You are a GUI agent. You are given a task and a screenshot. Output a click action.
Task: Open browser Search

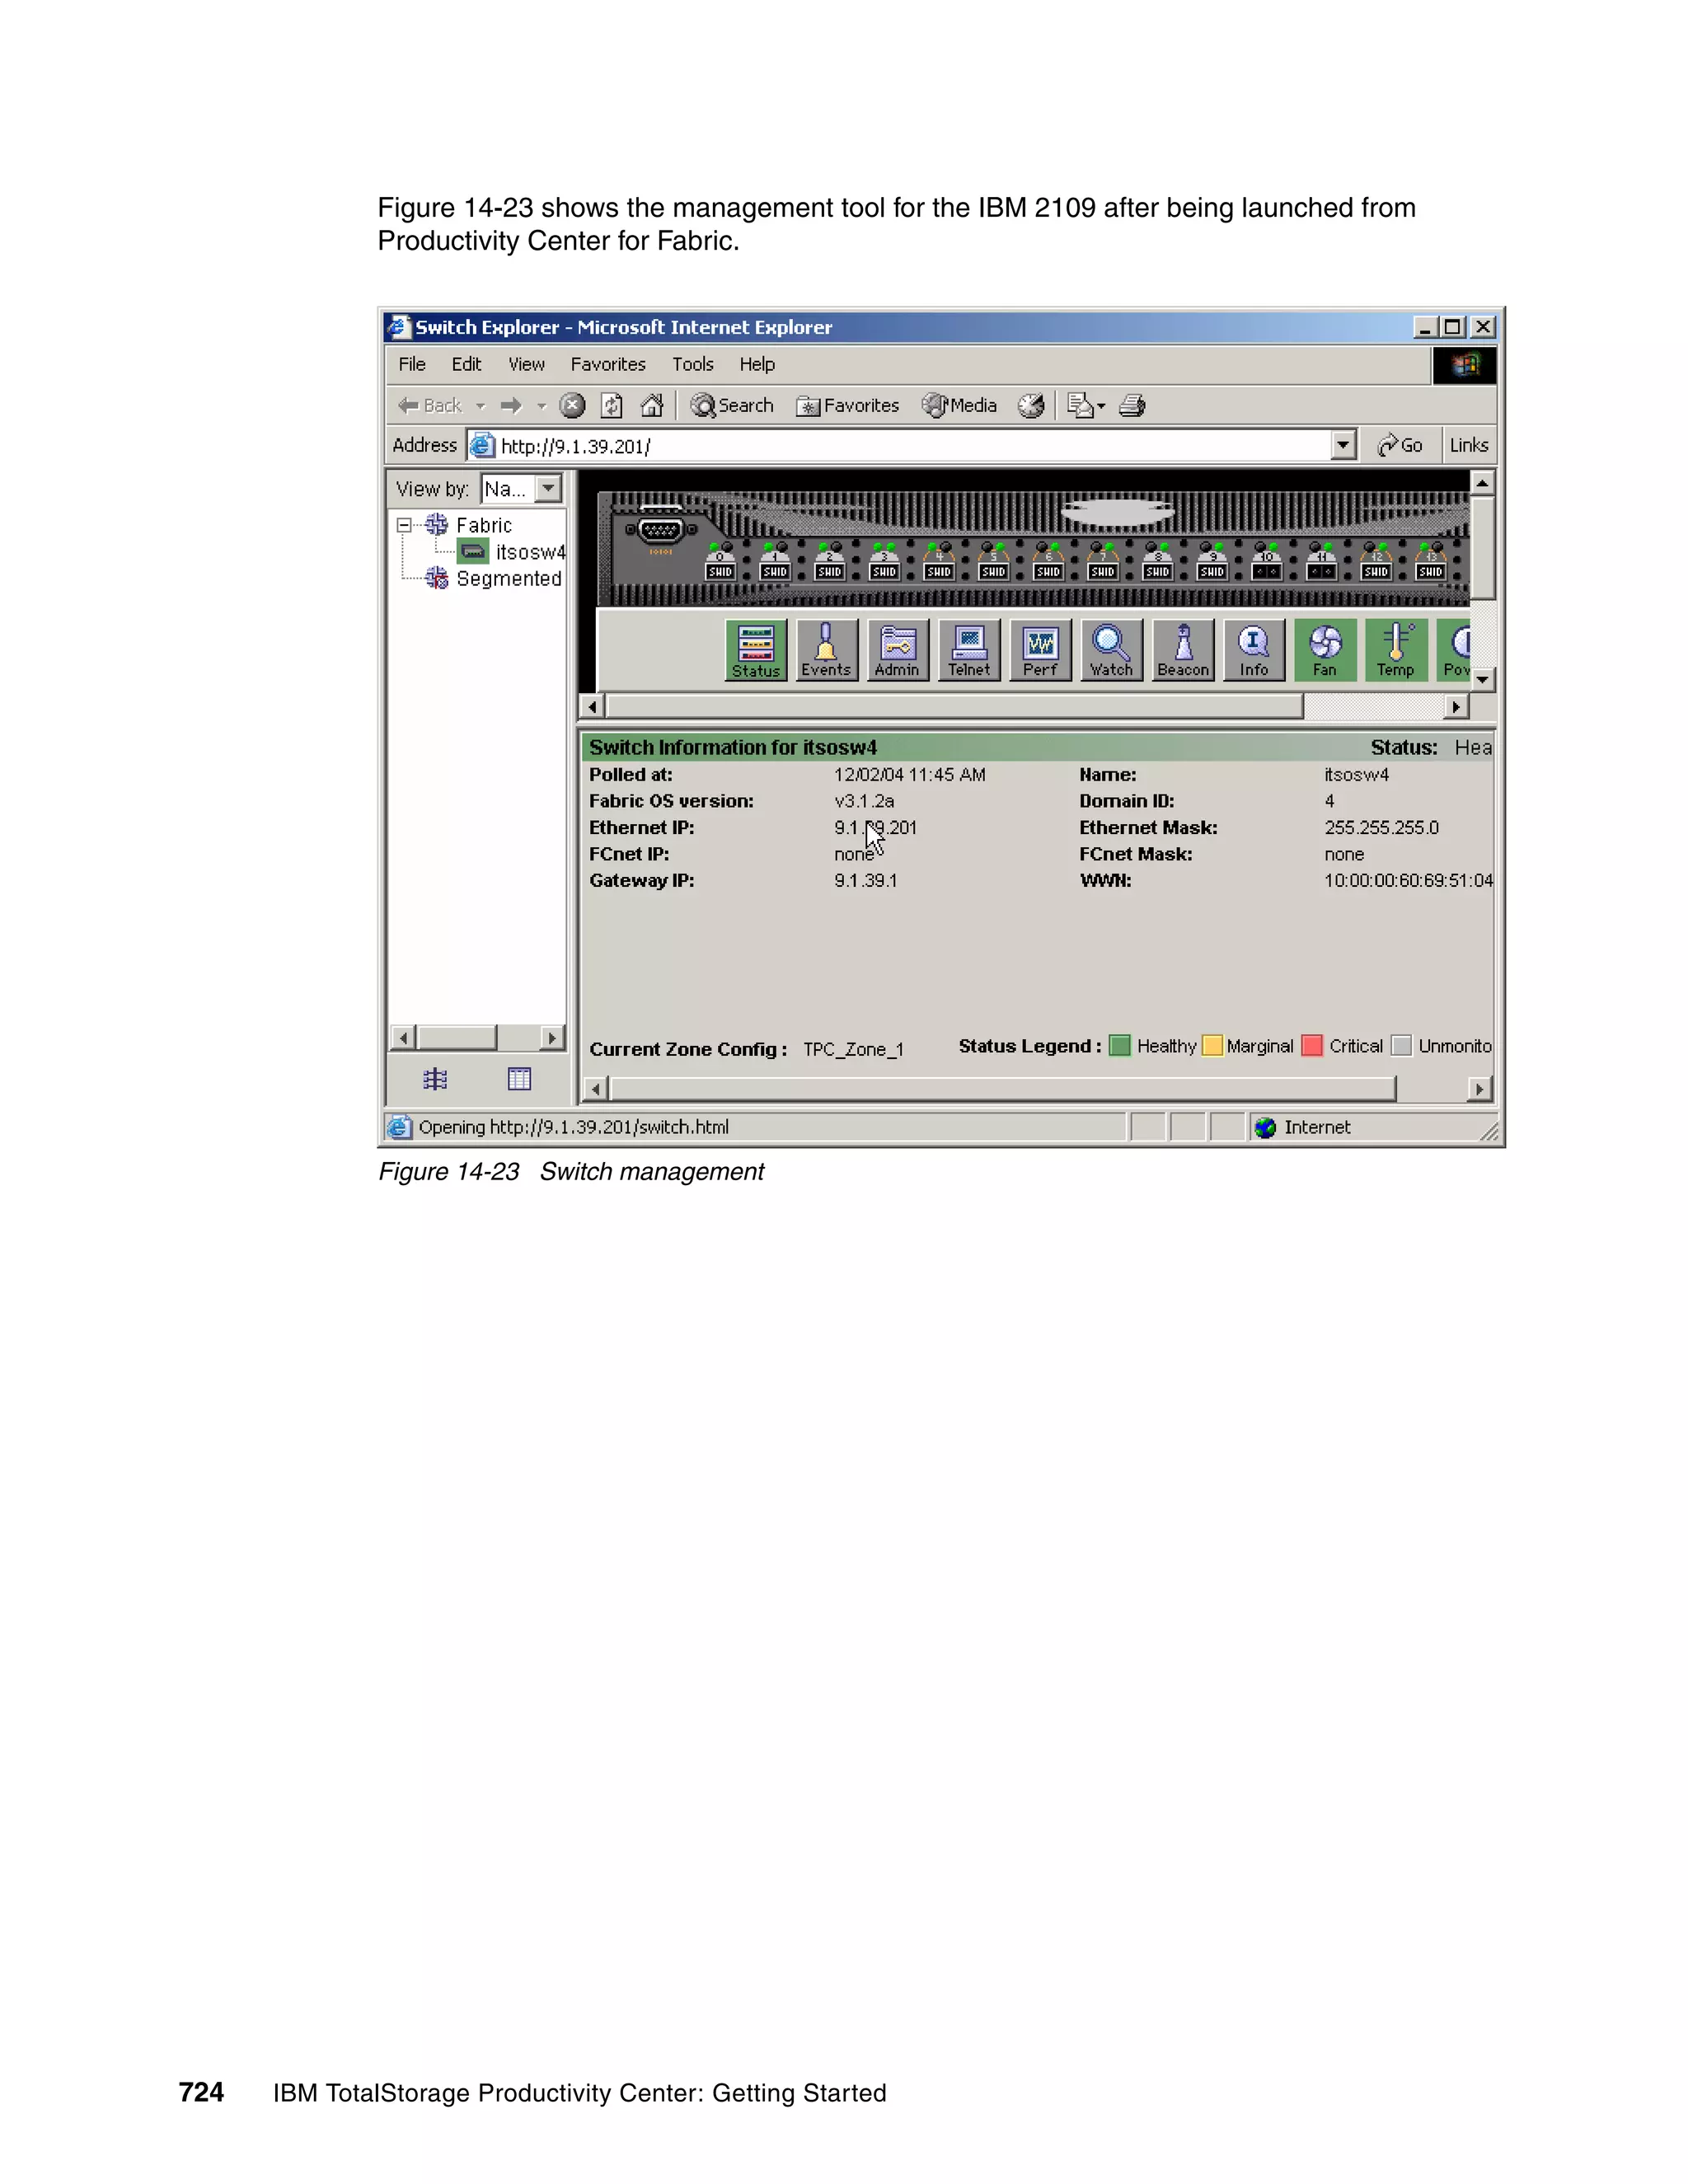pyautogui.click(x=732, y=405)
